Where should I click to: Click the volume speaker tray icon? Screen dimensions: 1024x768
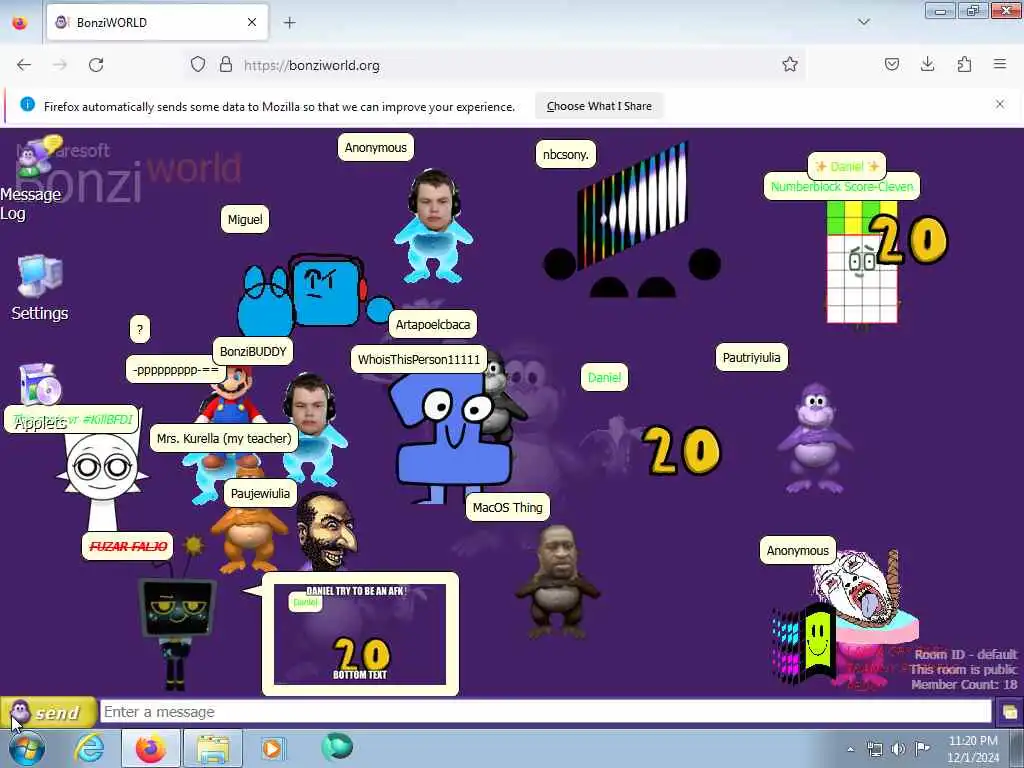pos(899,748)
